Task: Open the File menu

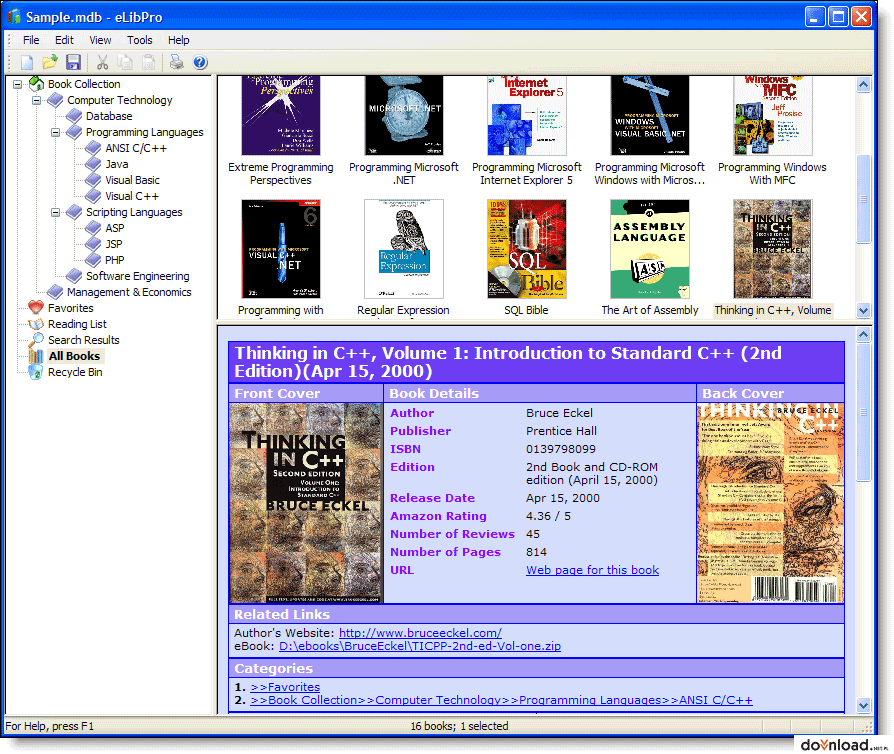Action: (31, 40)
